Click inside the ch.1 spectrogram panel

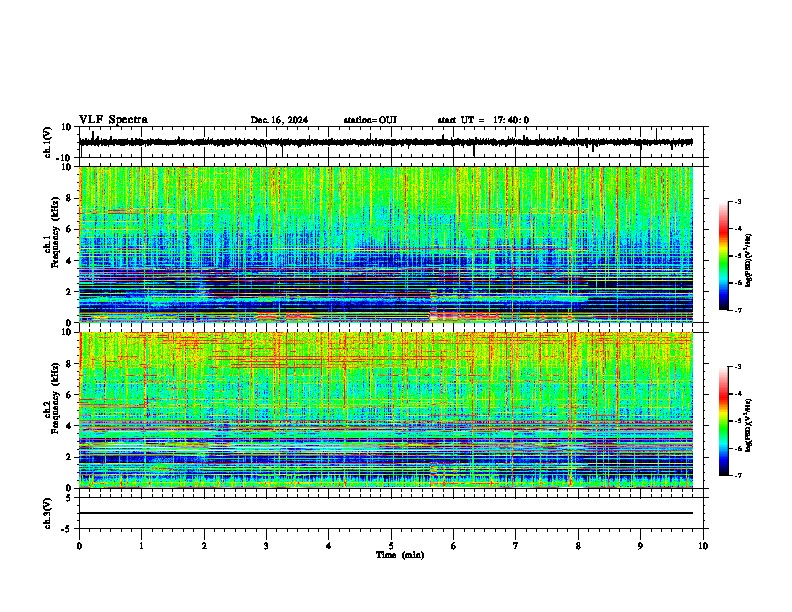coord(386,244)
